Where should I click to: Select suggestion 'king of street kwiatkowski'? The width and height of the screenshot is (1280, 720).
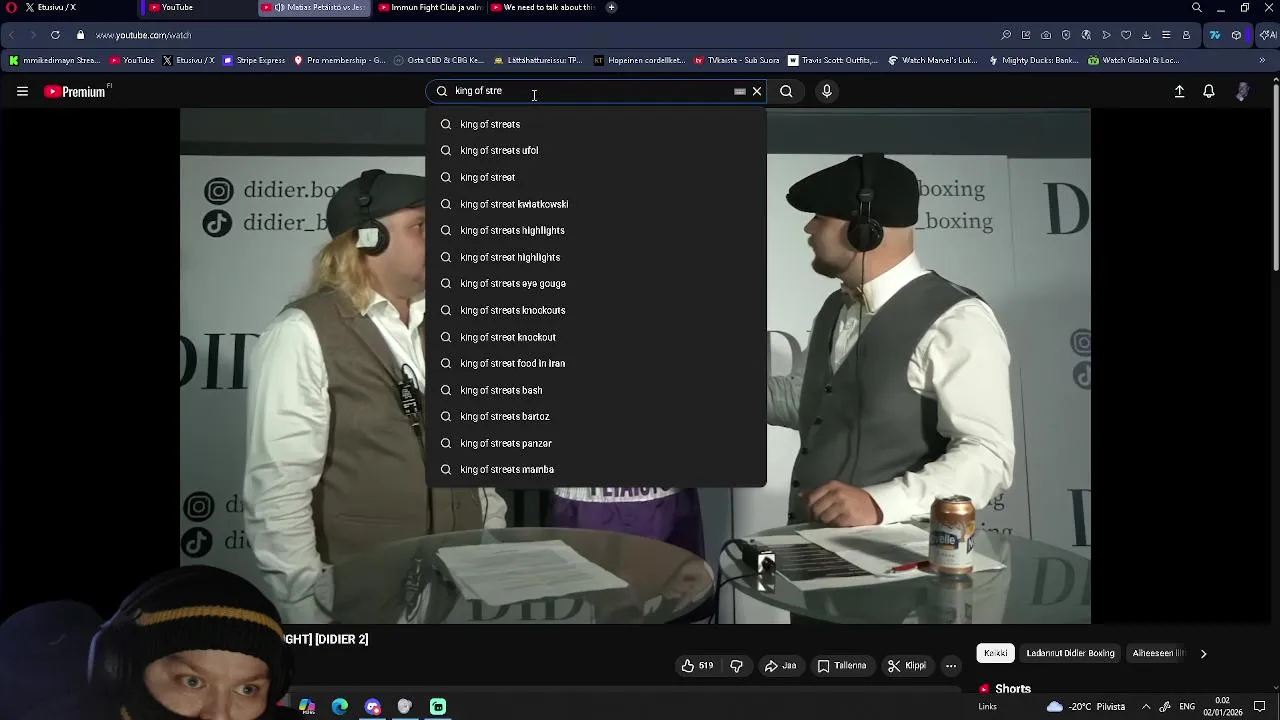click(x=596, y=204)
